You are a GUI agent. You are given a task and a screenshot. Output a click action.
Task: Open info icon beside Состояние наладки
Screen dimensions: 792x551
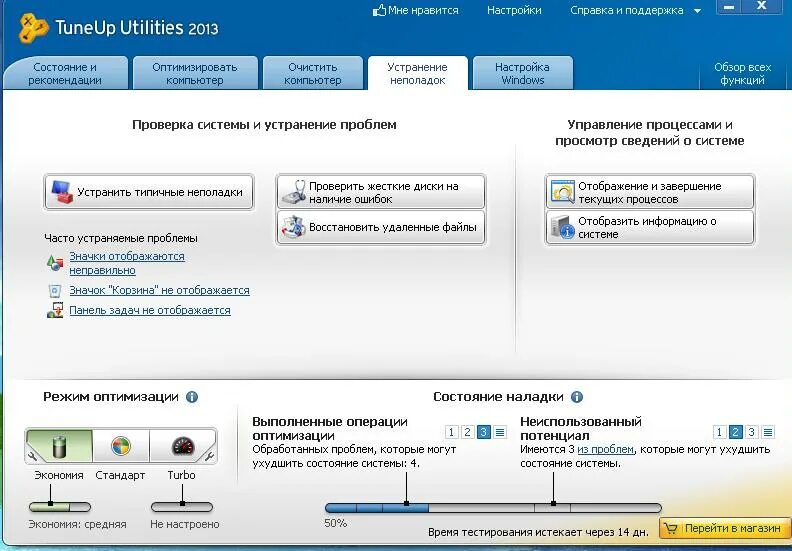click(x=577, y=397)
